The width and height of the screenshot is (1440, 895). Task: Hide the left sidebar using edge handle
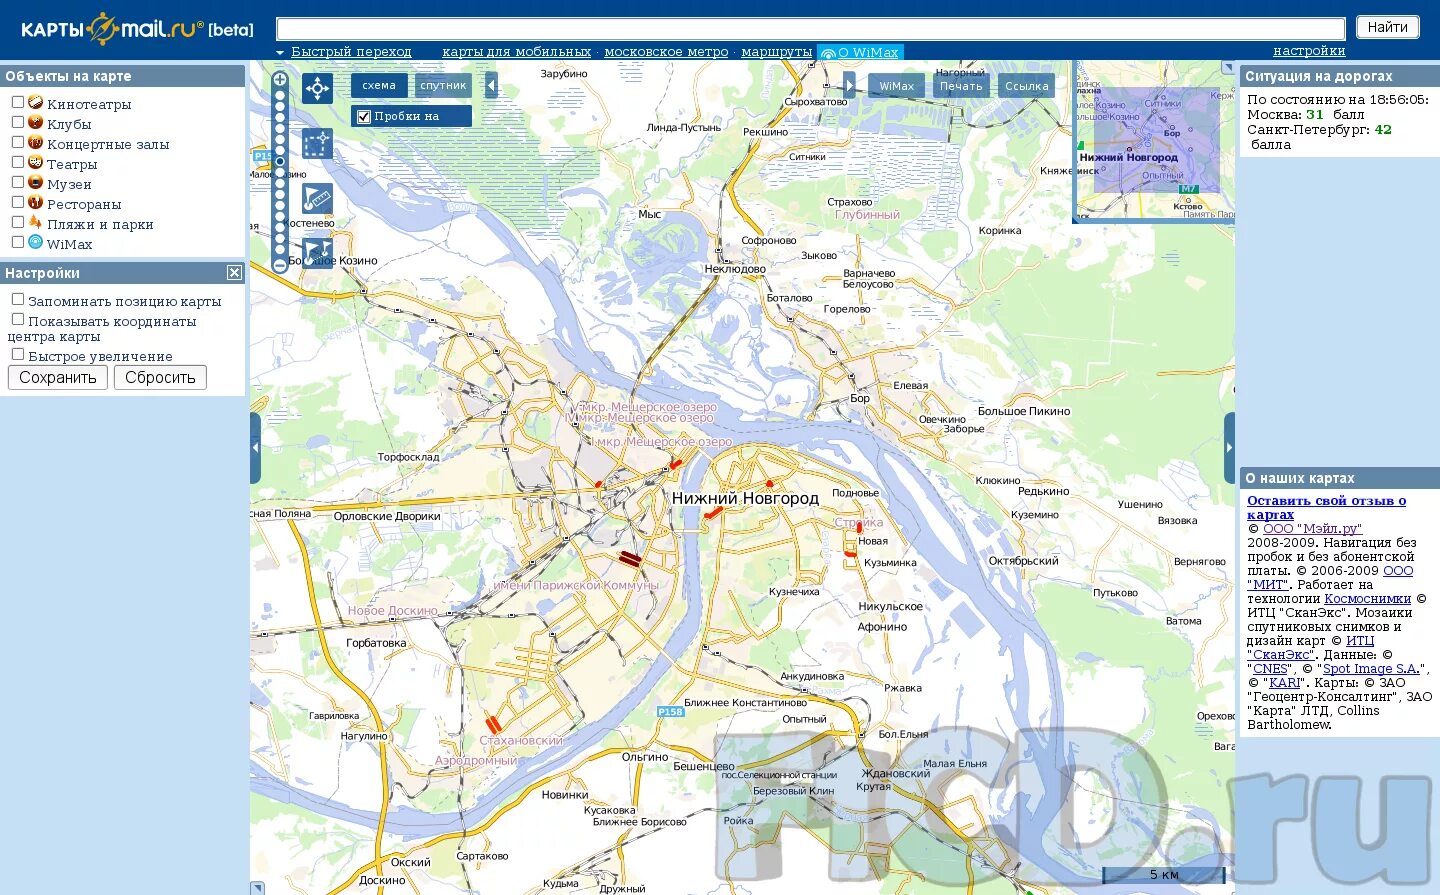pyautogui.click(x=255, y=448)
